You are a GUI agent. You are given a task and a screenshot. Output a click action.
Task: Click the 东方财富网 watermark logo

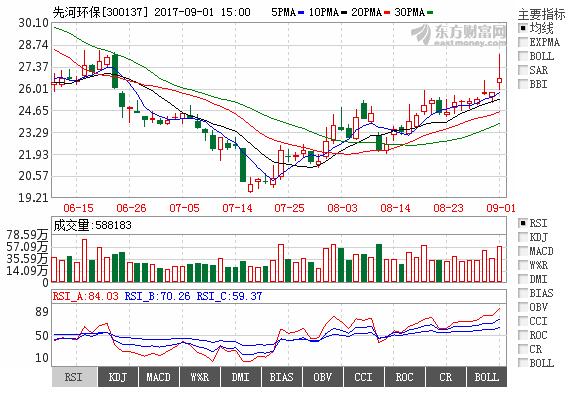(458, 35)
